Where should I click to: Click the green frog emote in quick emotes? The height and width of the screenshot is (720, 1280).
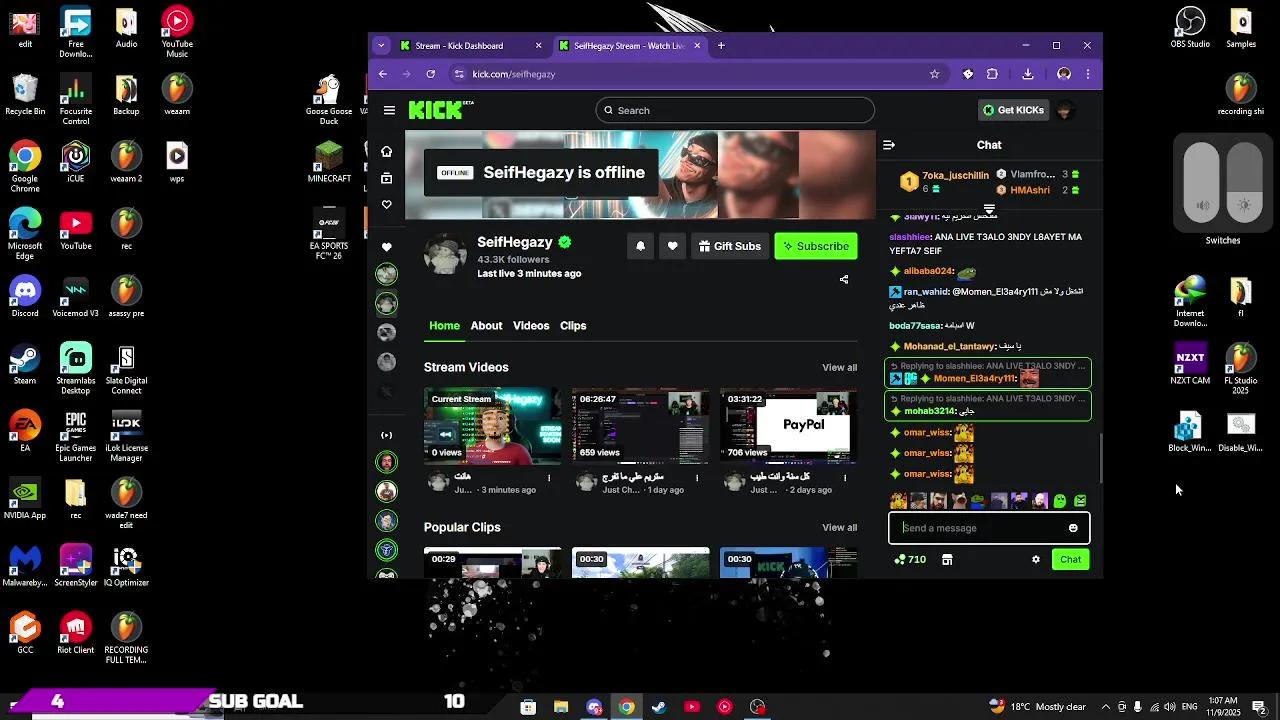click(x=978, y=501)
